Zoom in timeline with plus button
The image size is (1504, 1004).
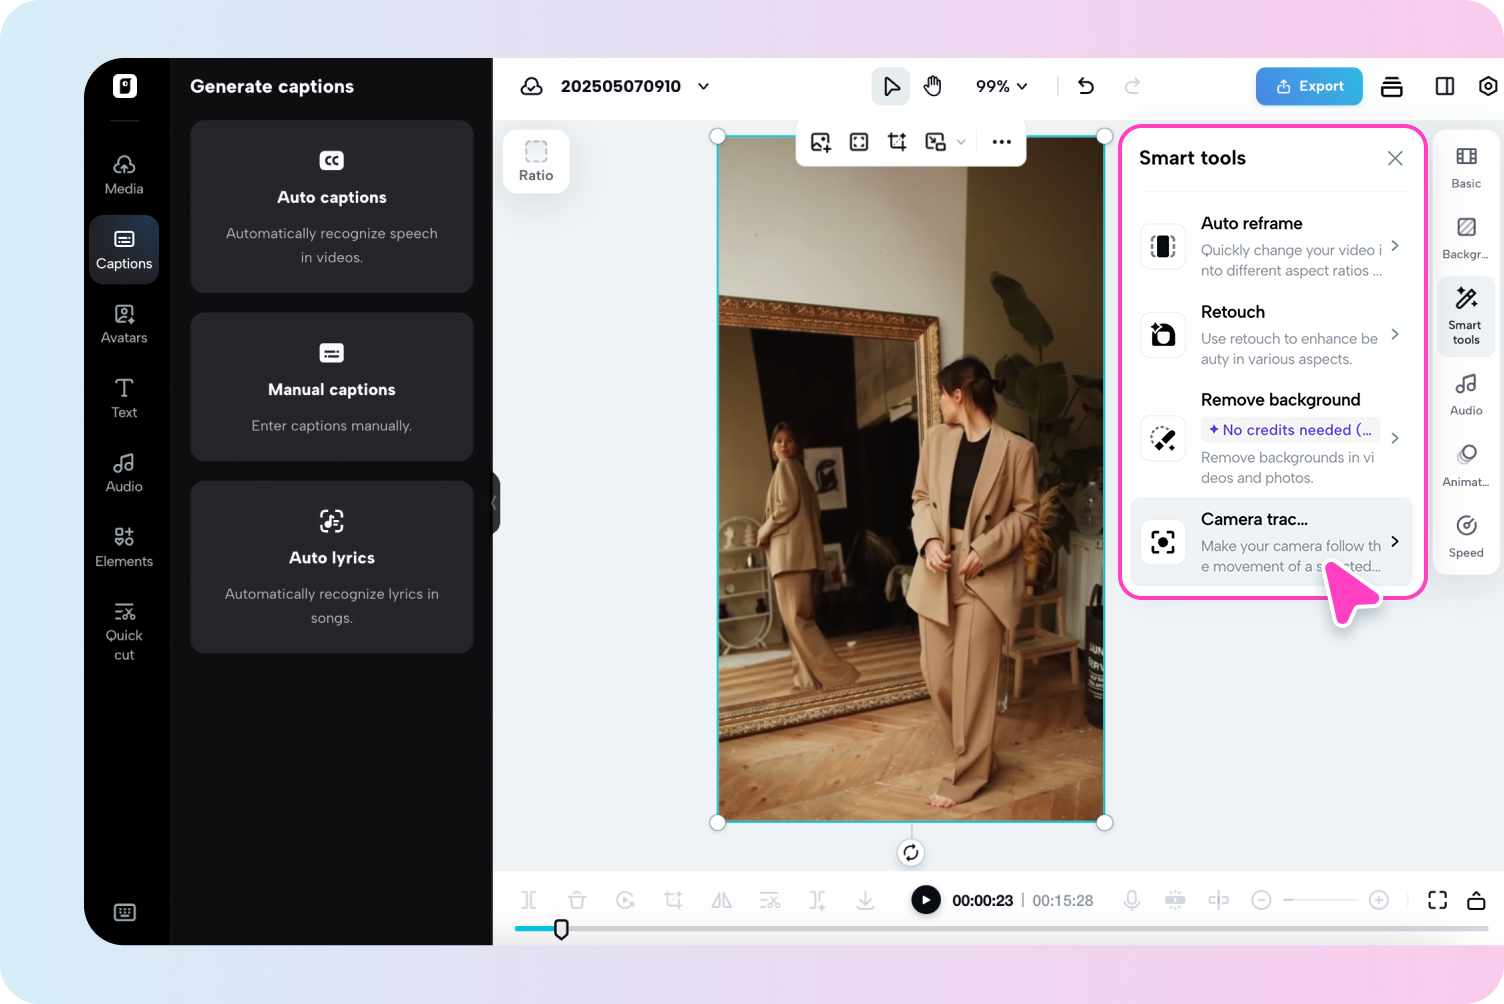[x=1379, y=900]
